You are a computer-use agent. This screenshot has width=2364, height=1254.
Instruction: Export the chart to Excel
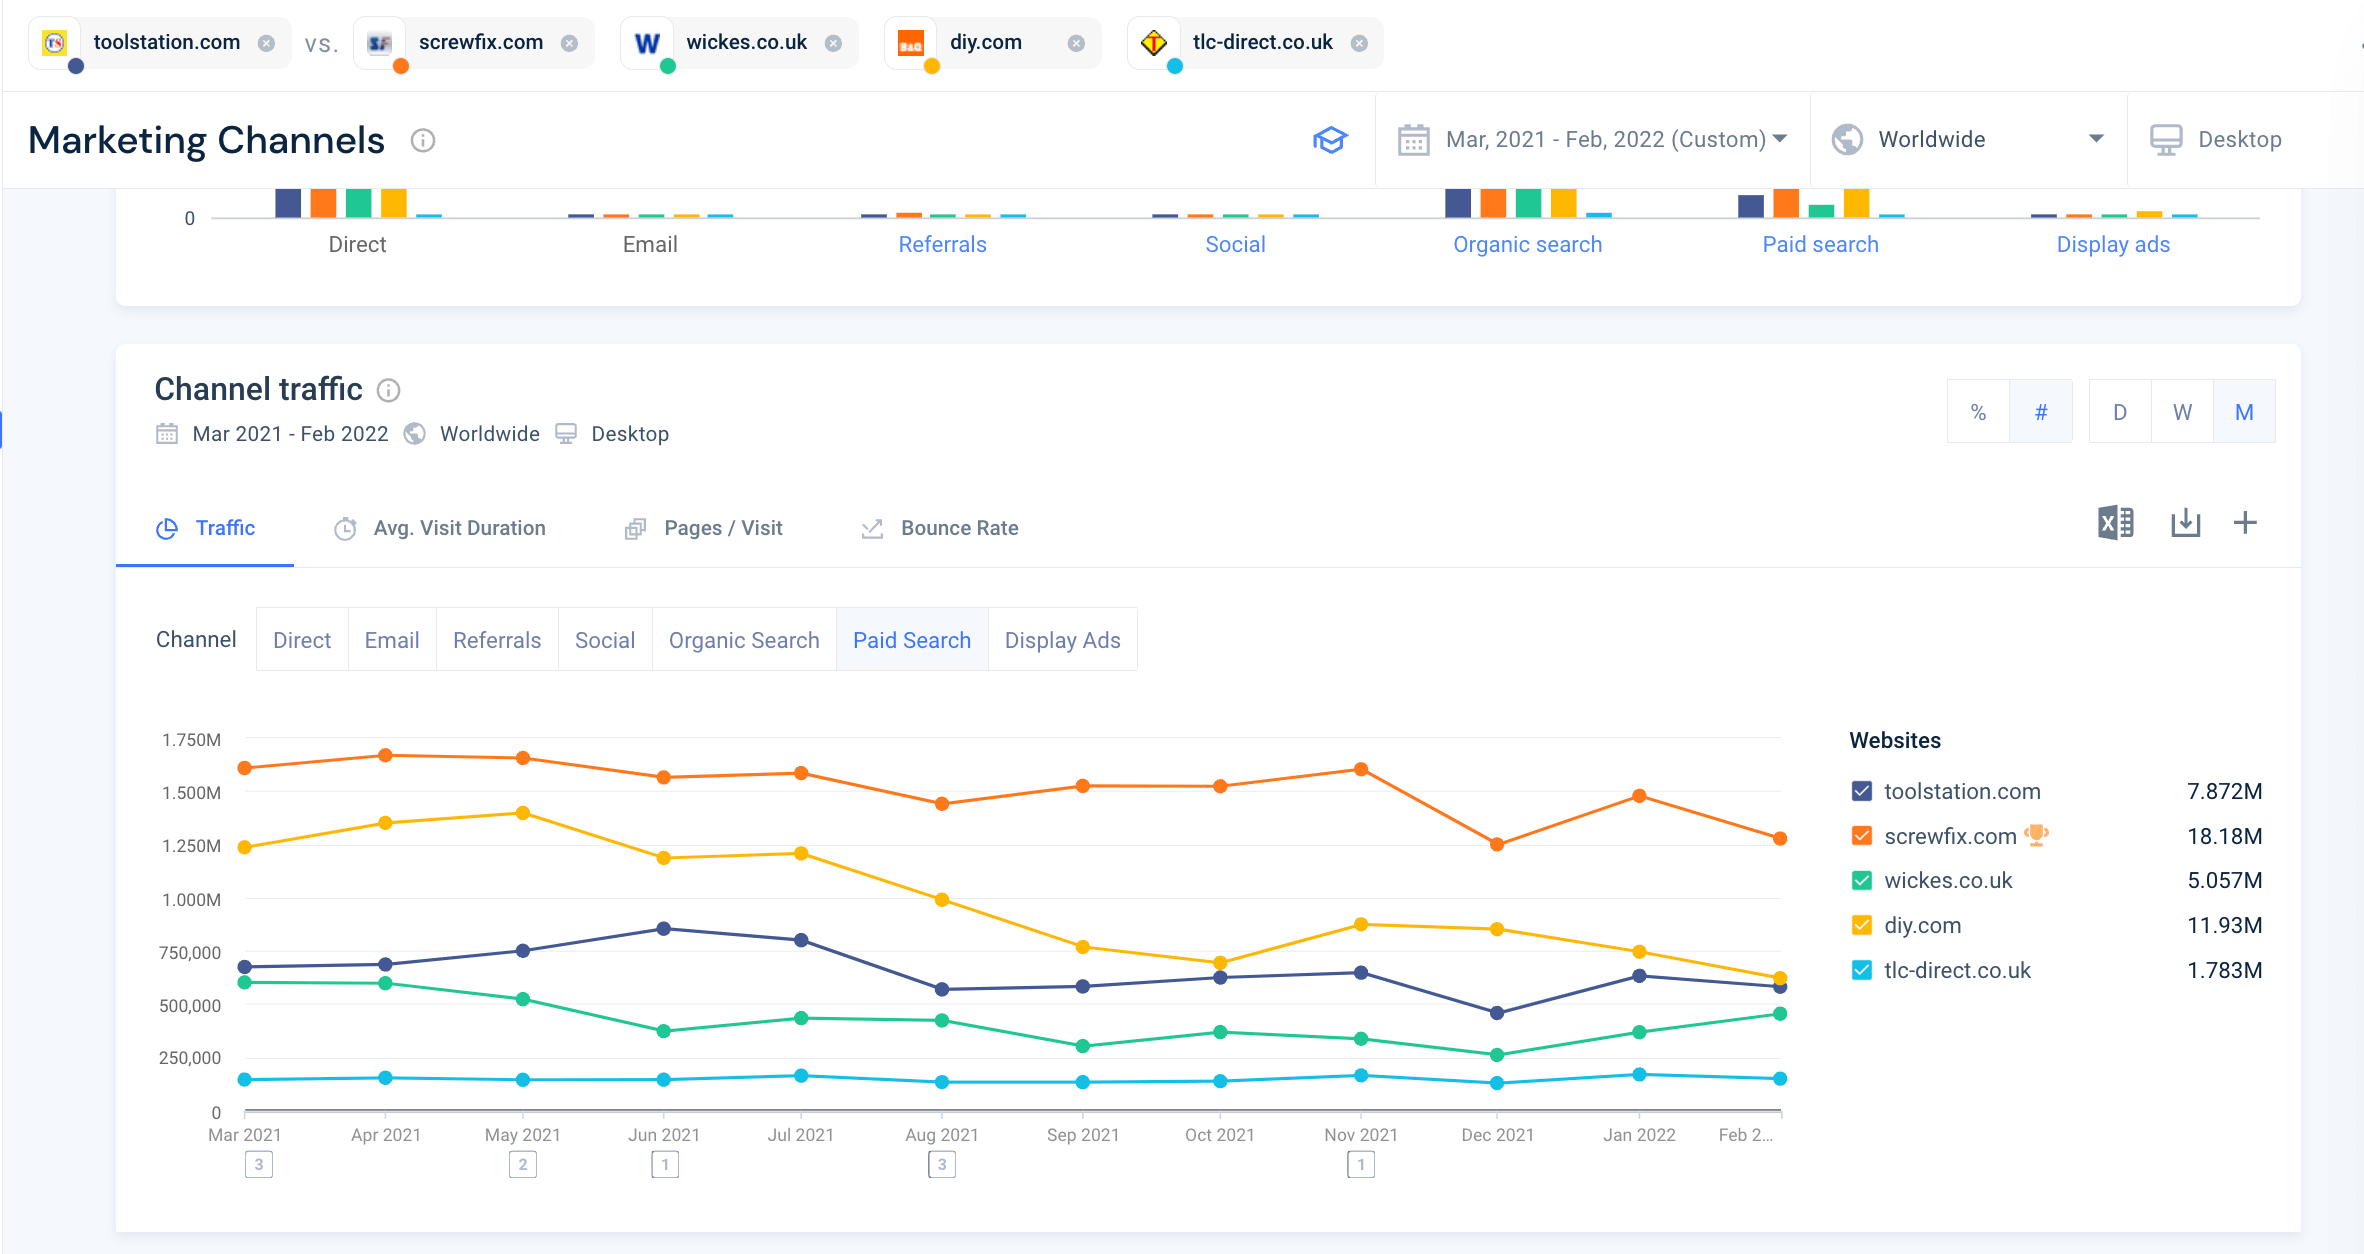coord(2115,523)
